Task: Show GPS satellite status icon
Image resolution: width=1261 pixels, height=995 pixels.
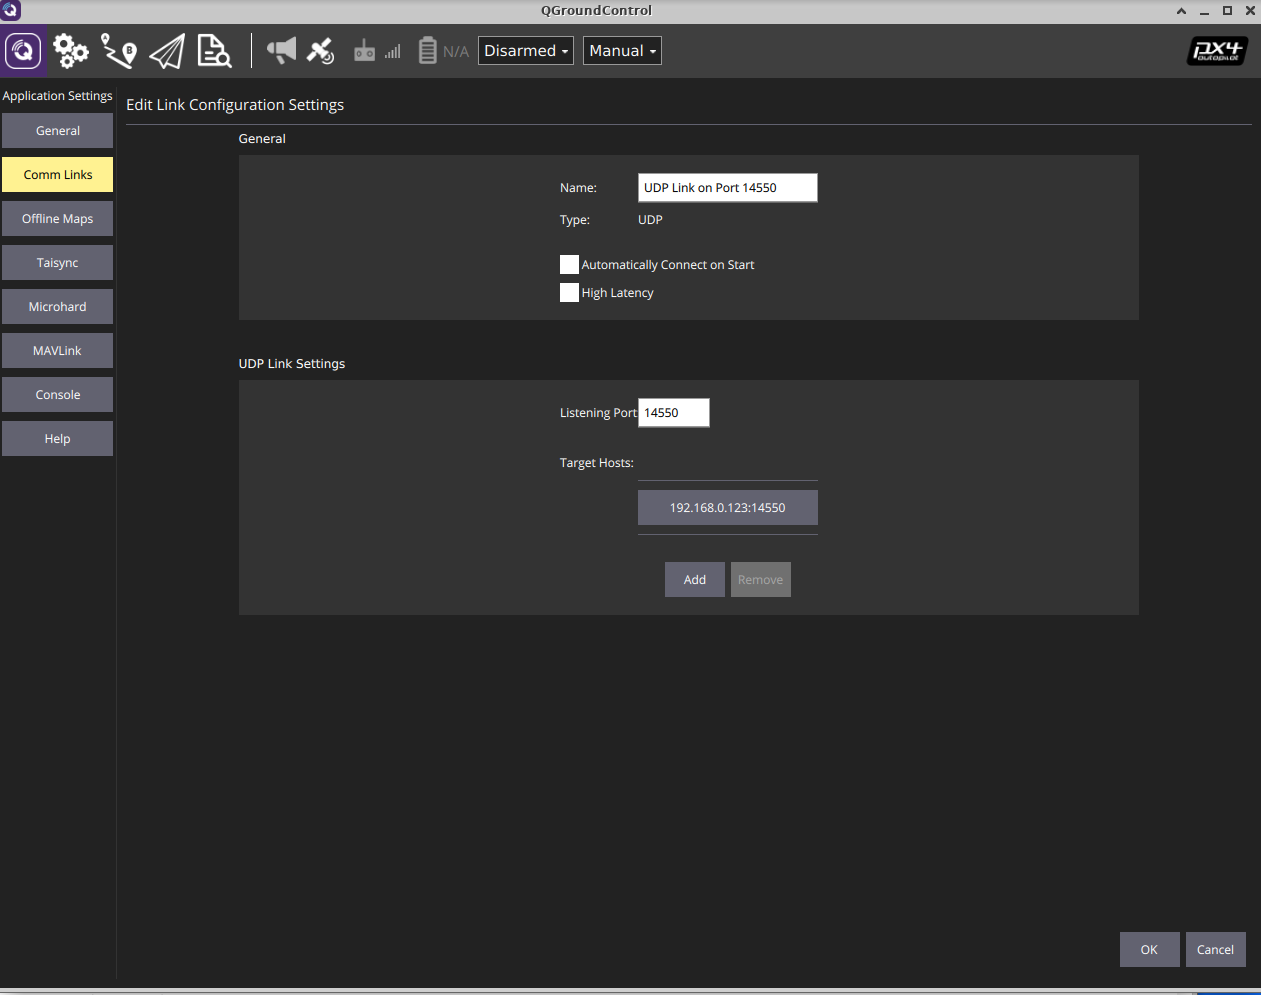Action: tap(320, 50)
